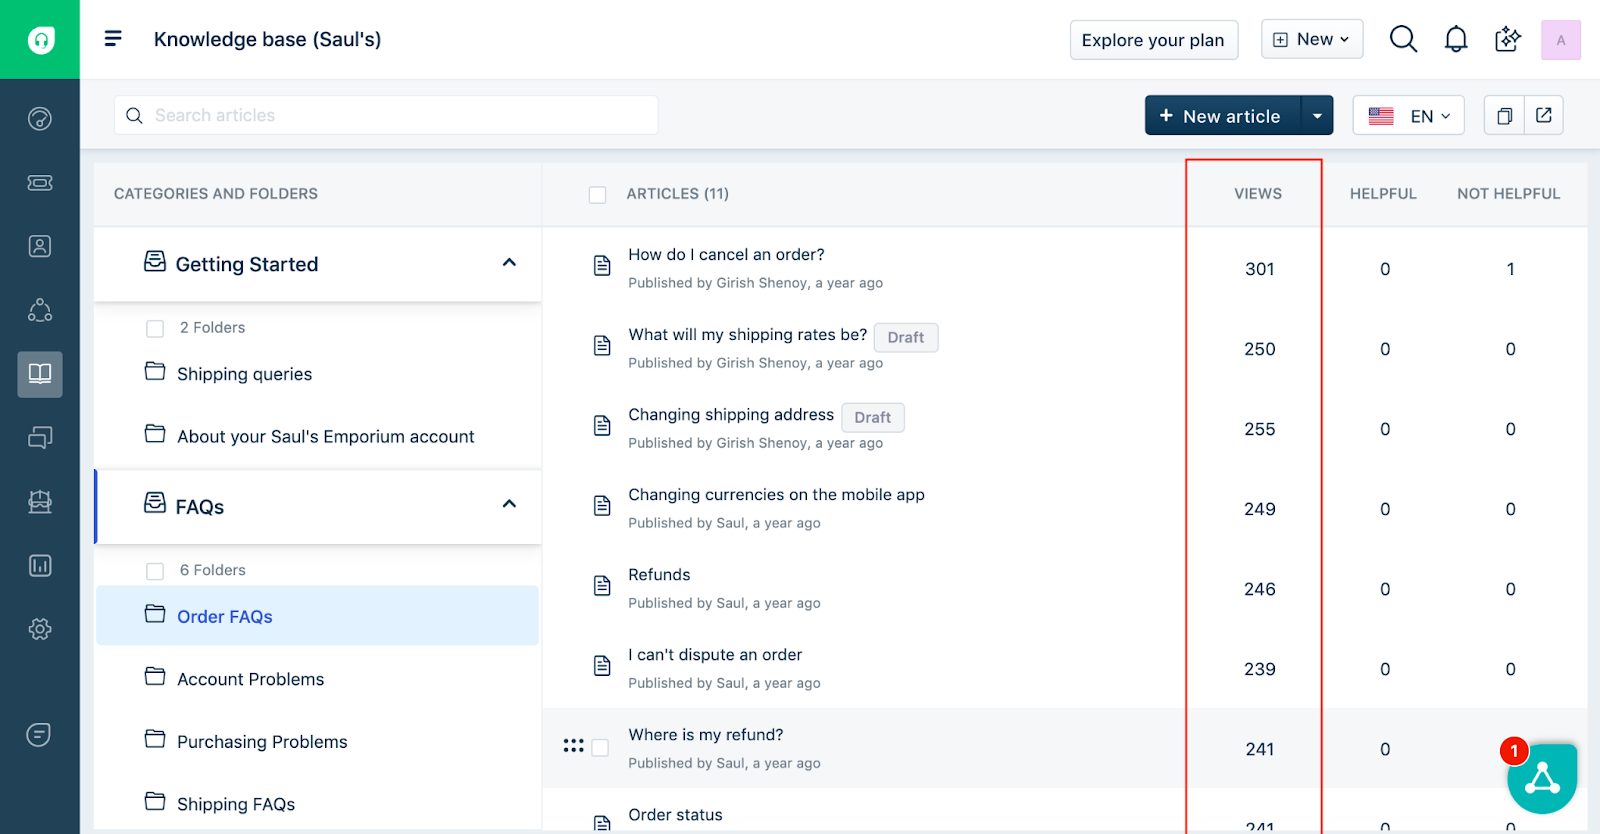Open the tickets icon in sidebar
This screenshot has width=1600, height=834.
pyautogui.click(x=40, y=182)
